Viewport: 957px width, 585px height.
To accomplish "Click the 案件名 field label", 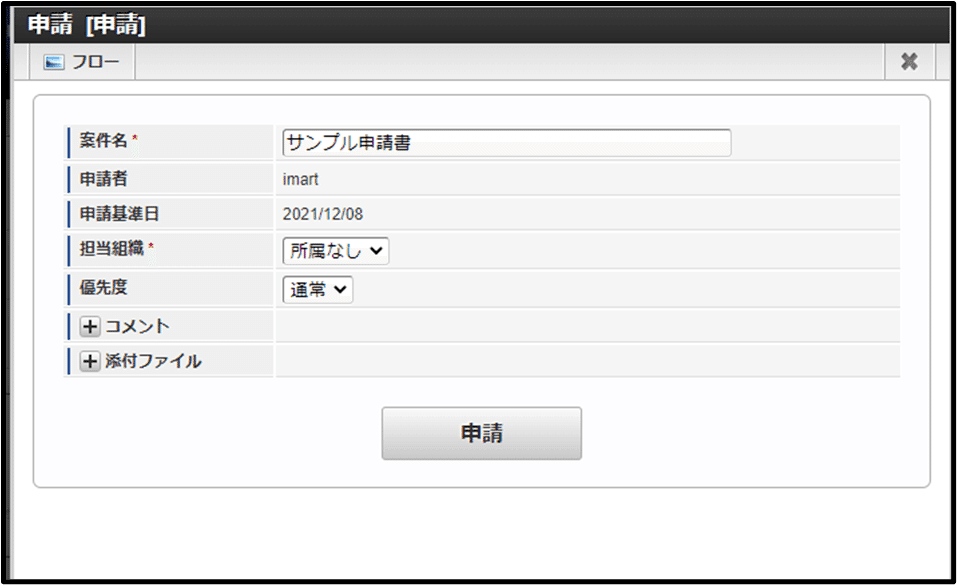I will coord(104,142).
